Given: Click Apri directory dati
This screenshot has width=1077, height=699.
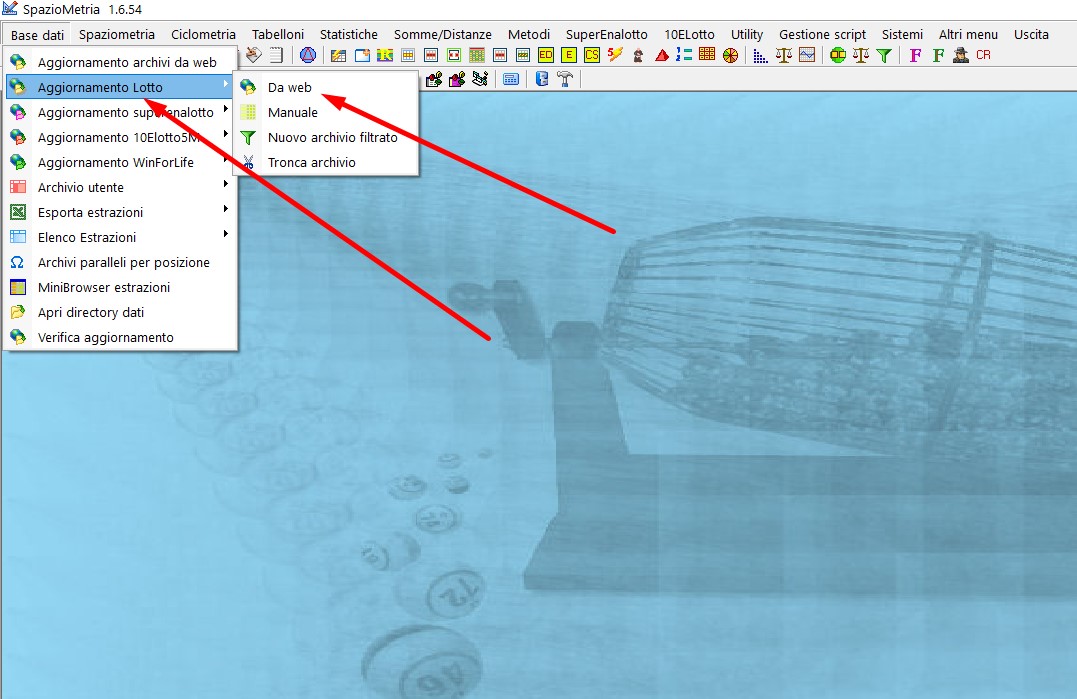Looking at the screenshot, I should coord(120,312).
